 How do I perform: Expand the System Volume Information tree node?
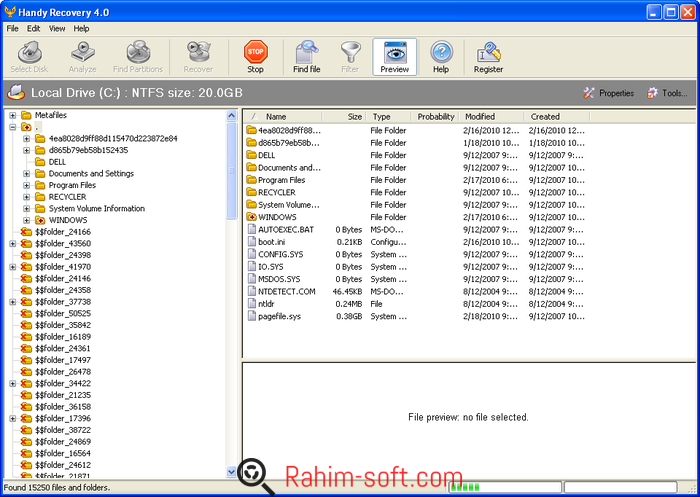click(26, 209)
